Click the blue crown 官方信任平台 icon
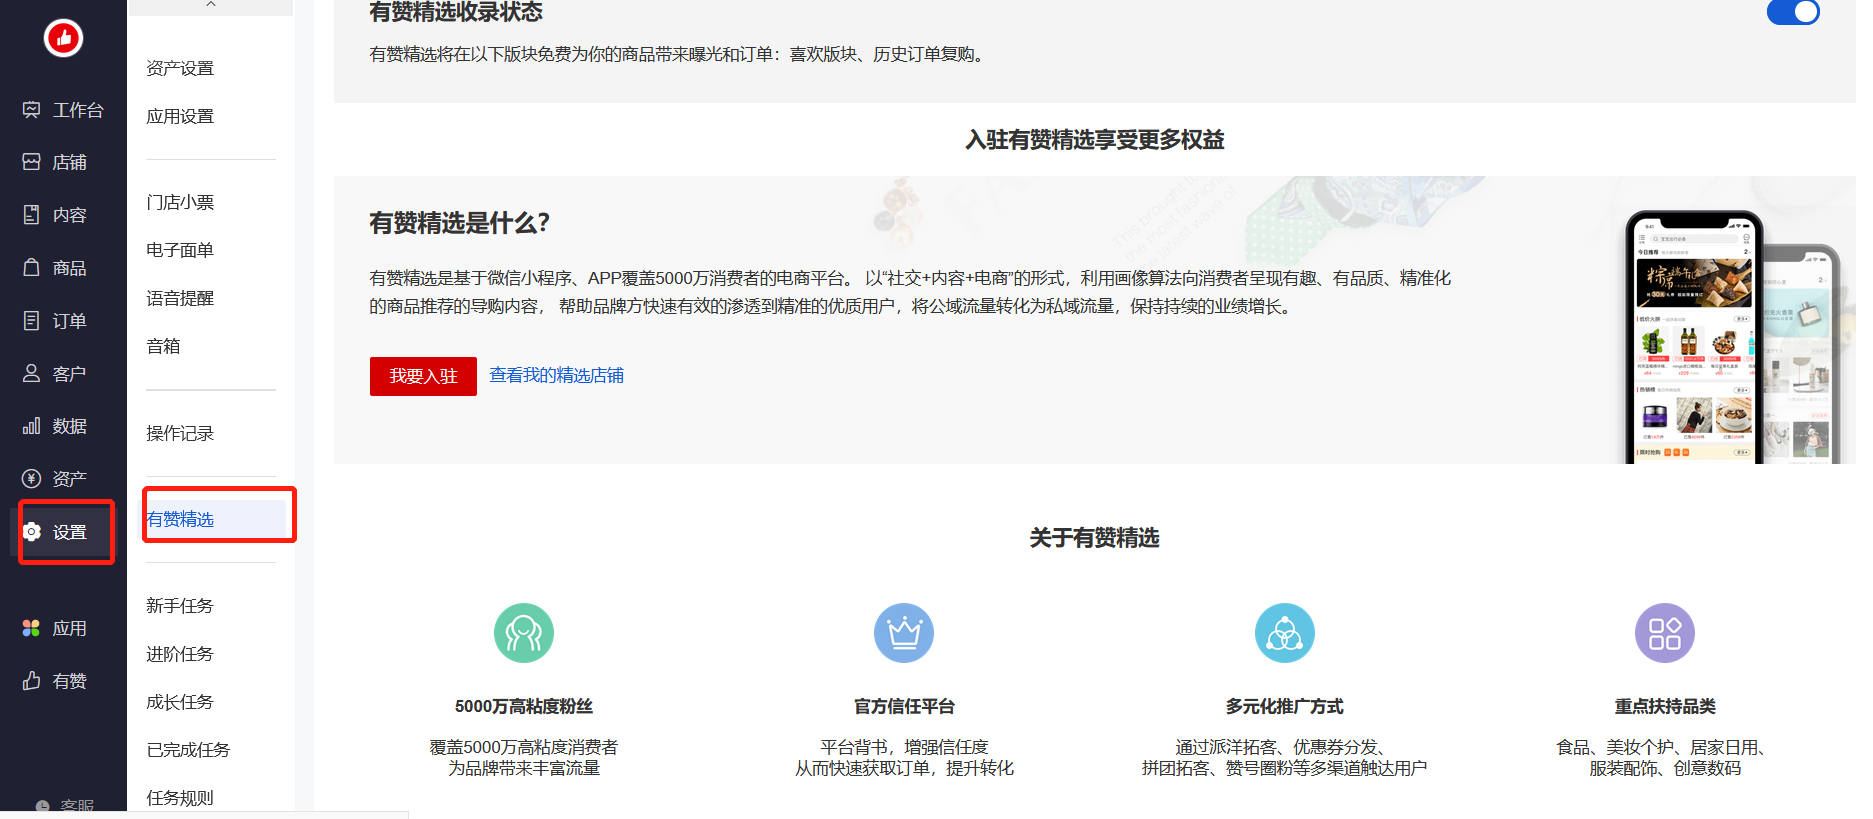This screenshot has height=819, width=1873. 904,633
